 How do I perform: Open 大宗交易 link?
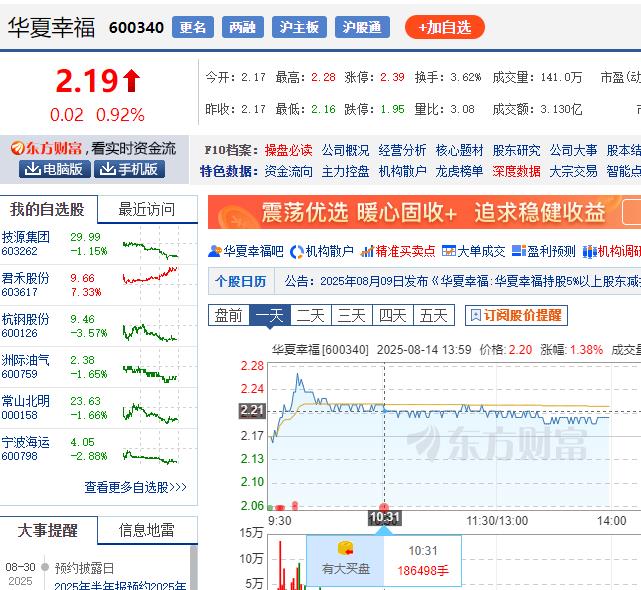(574, 171)
